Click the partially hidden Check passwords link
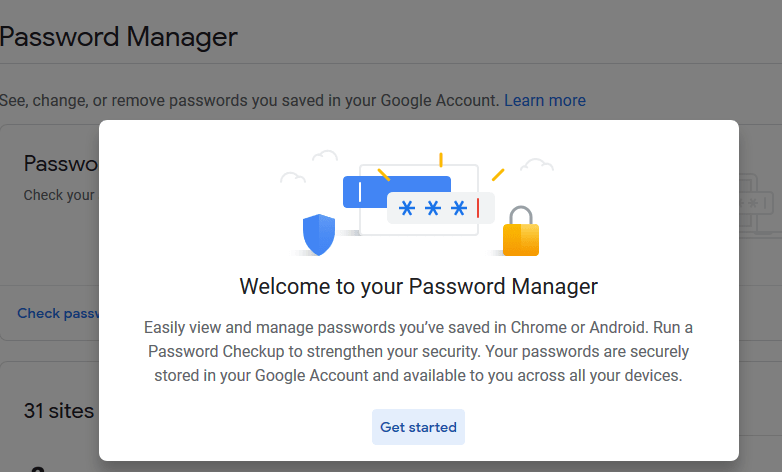Viewport: 782px width, 472px height. 58,313
